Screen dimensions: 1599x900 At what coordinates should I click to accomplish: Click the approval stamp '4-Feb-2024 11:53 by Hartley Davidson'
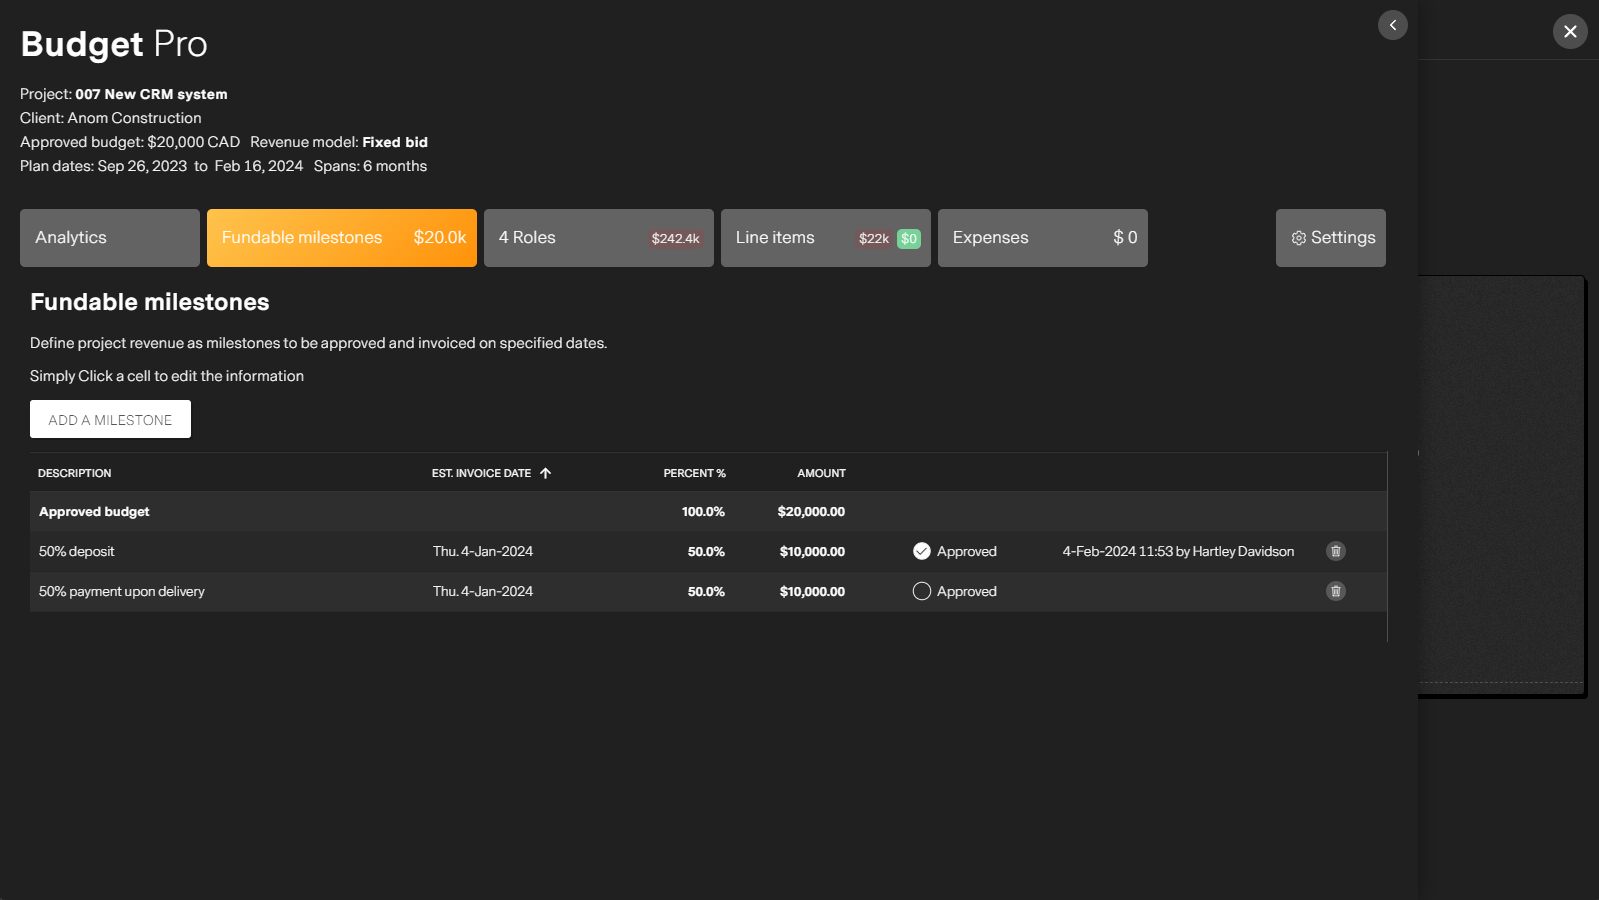pos(1178,551)
